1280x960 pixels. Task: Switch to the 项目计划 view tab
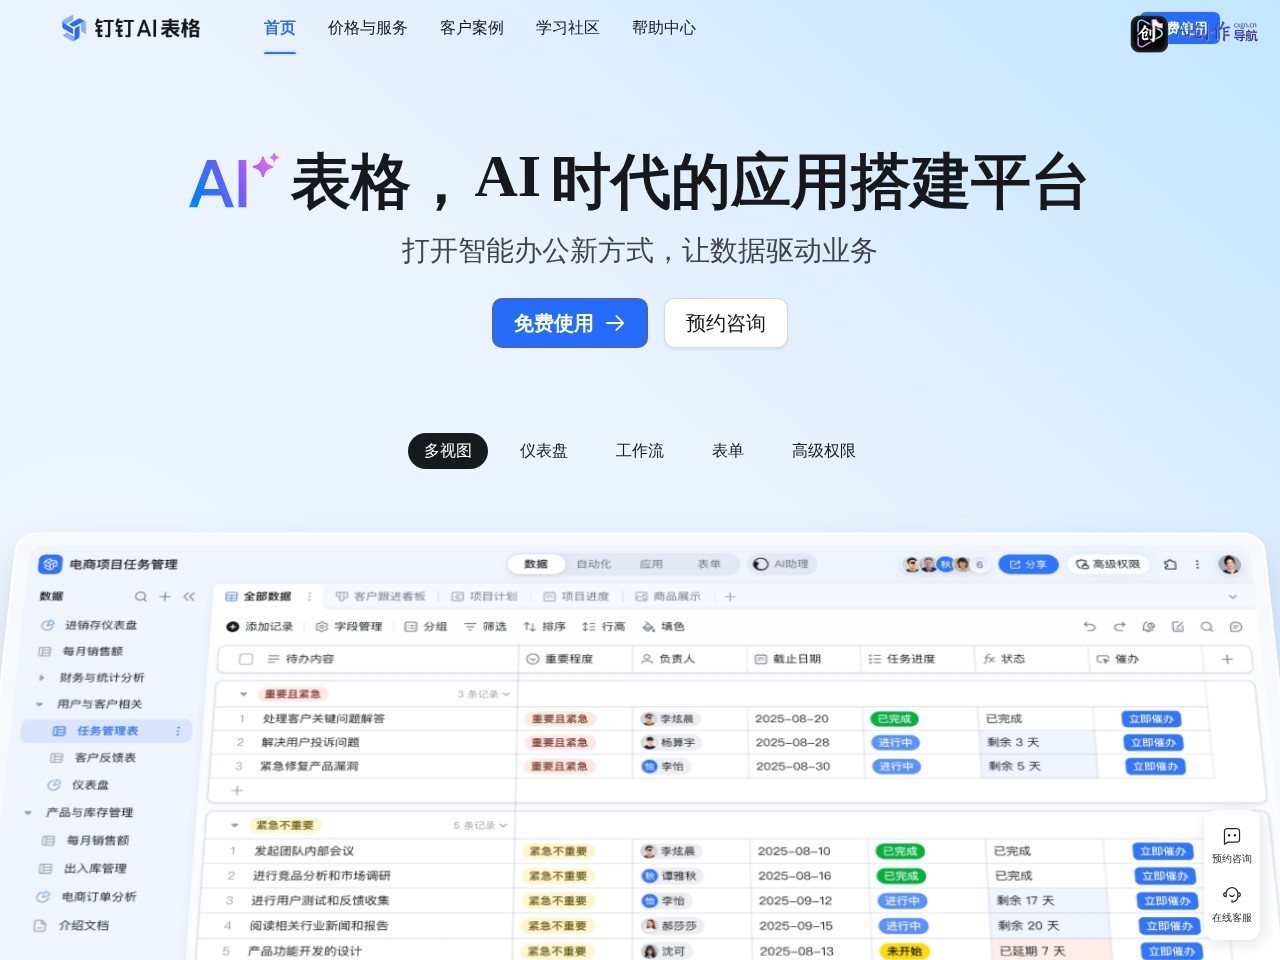(485, 597)
